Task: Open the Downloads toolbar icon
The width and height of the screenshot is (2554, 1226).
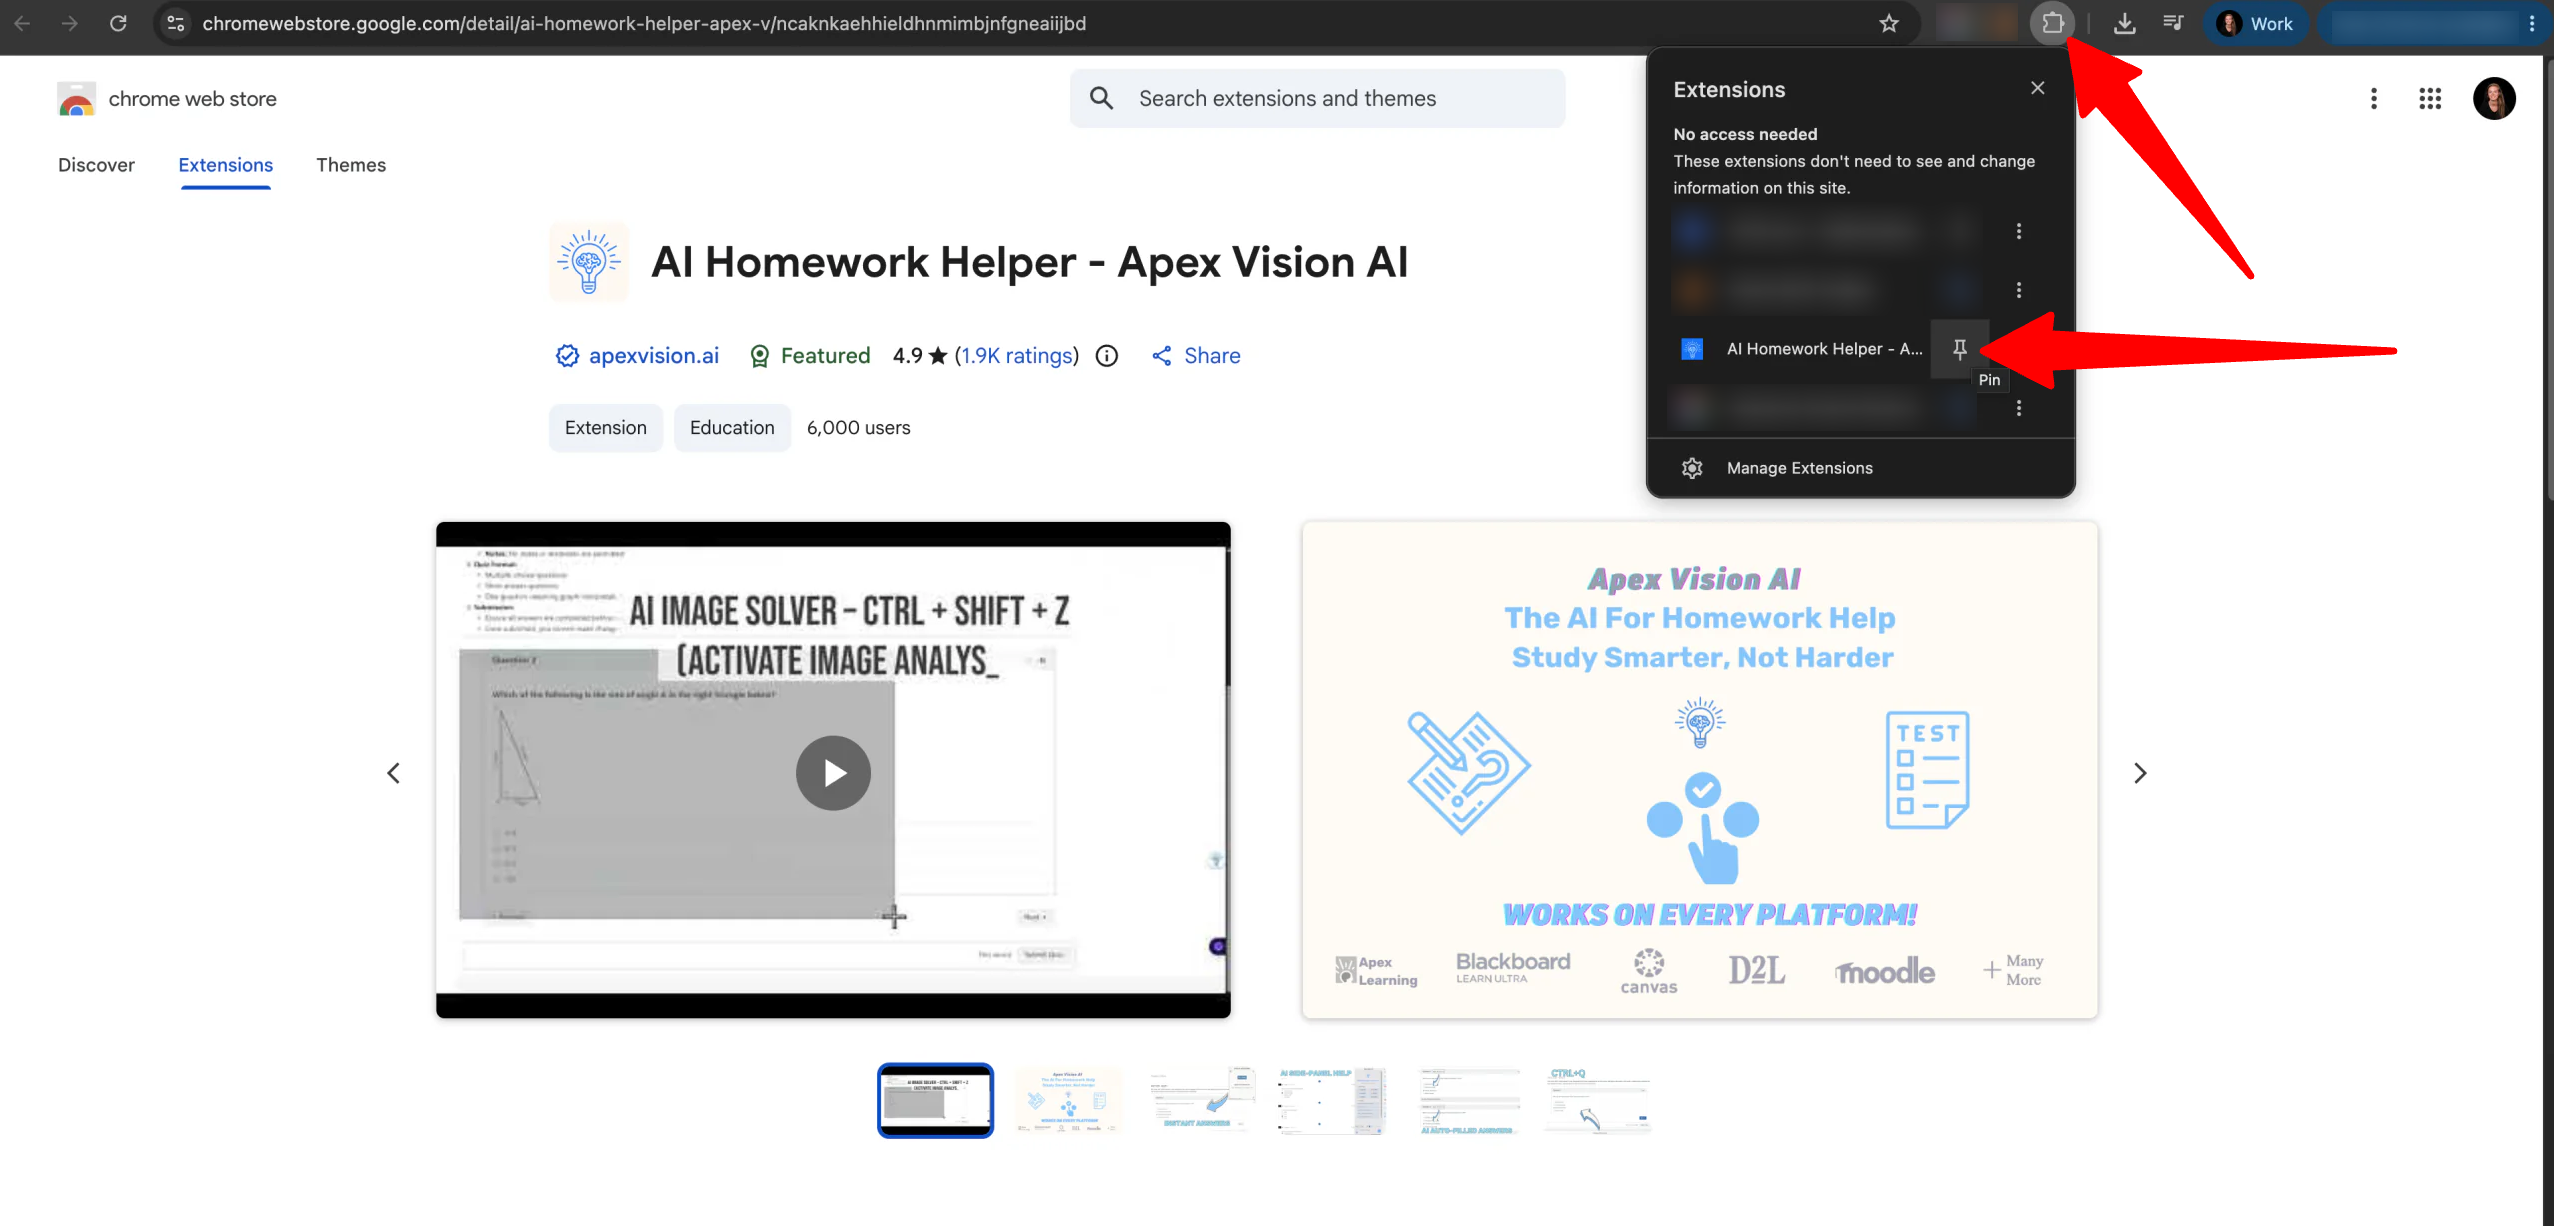Action: pos(2124,23)
